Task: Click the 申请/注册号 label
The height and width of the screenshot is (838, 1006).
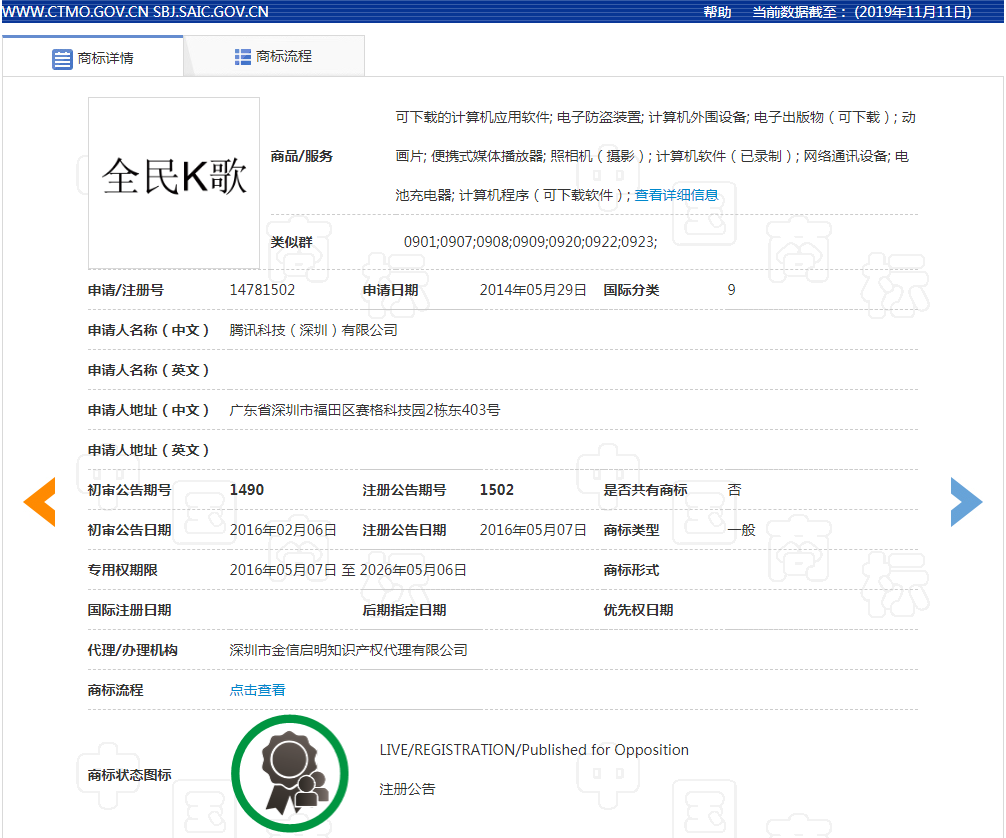Action: pos(126,290)
